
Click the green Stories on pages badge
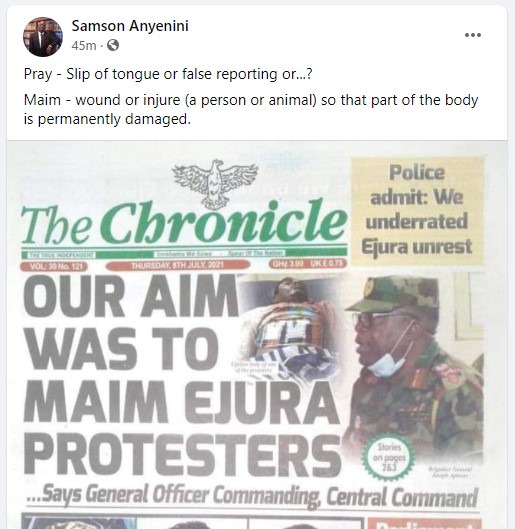[389, 457]
